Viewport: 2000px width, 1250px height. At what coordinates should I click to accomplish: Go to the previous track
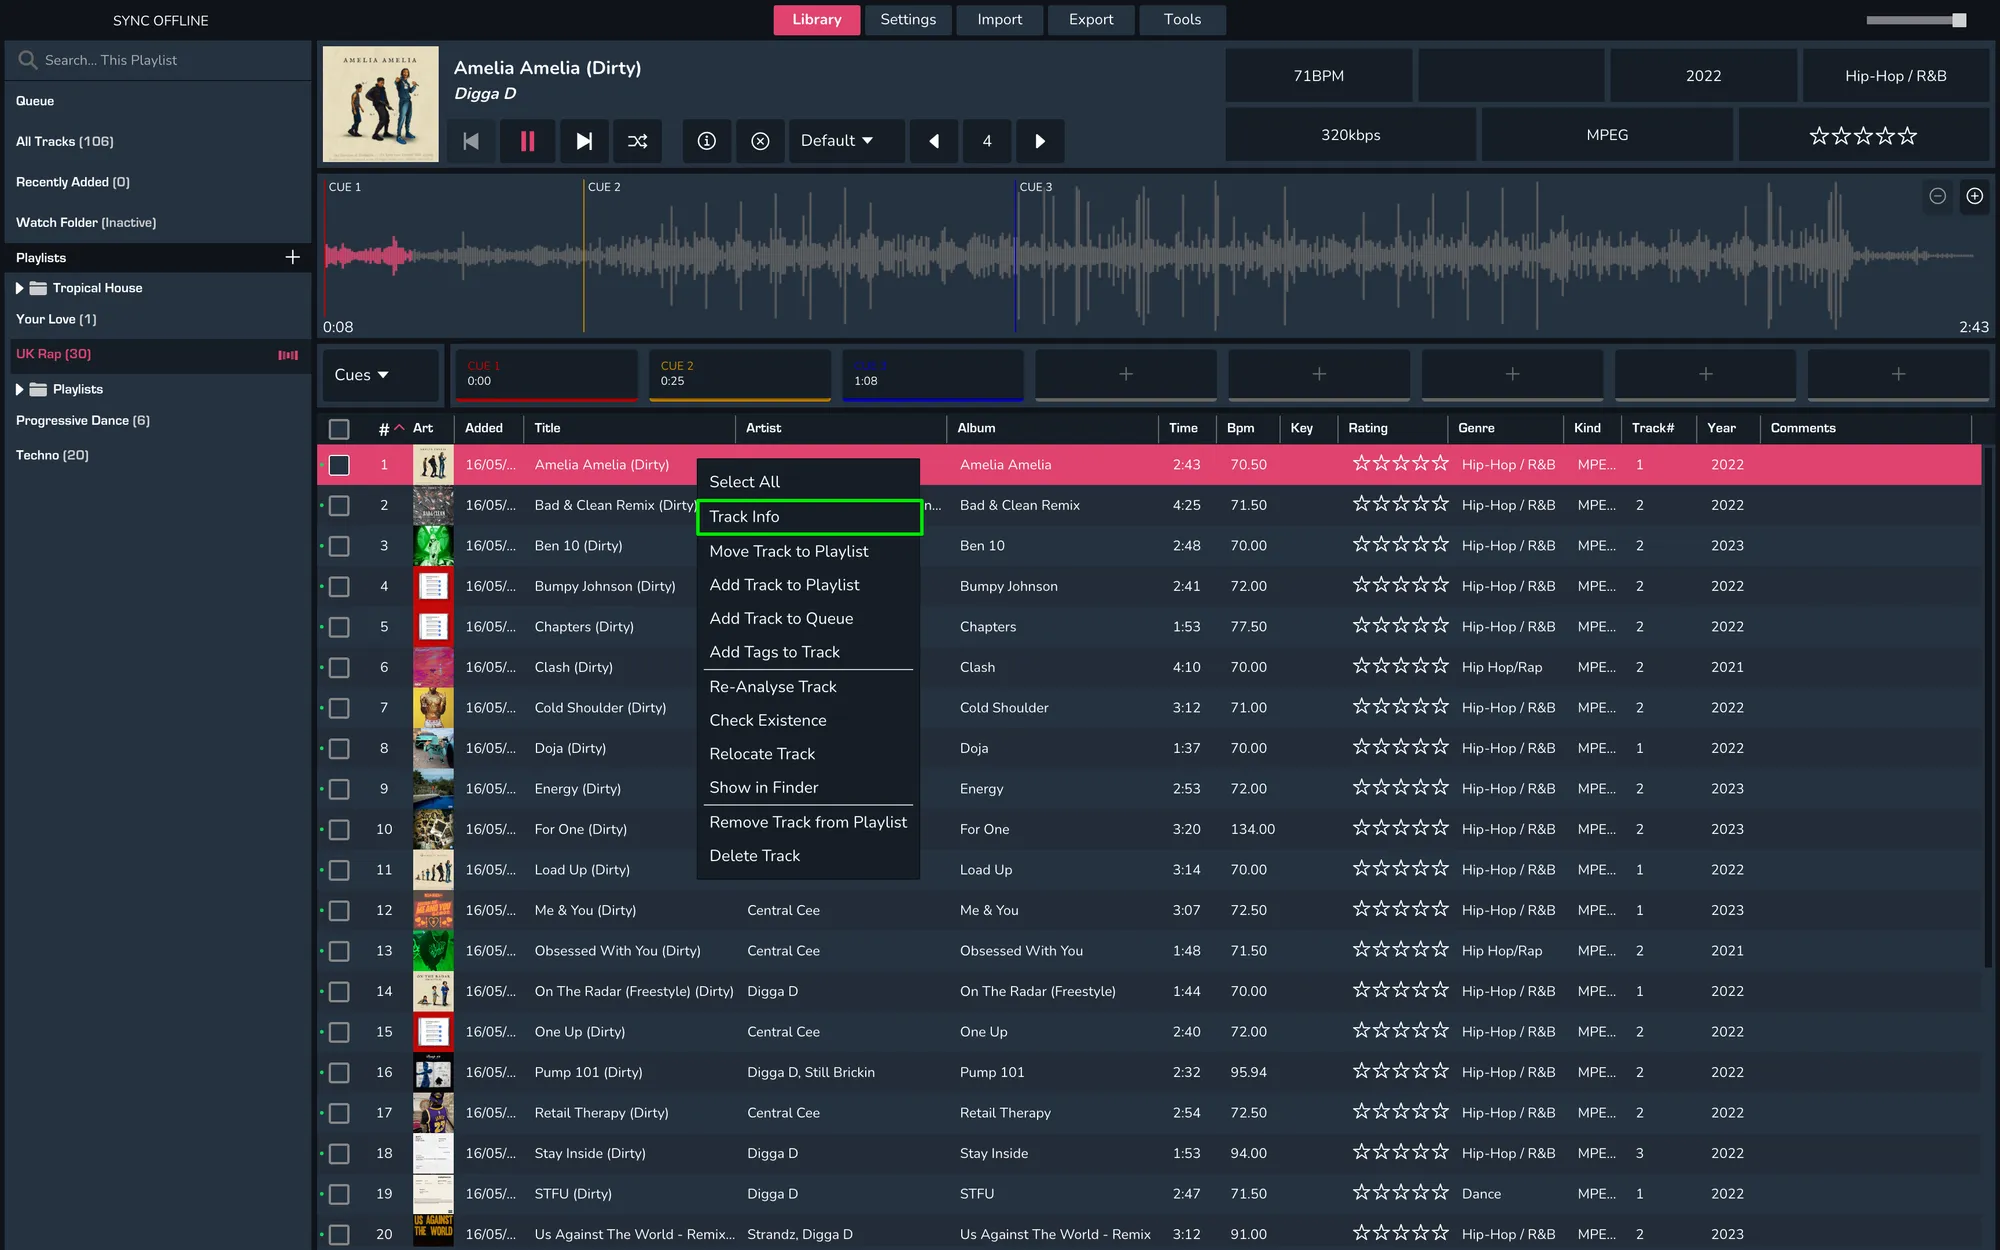click(x=471, y=141)
